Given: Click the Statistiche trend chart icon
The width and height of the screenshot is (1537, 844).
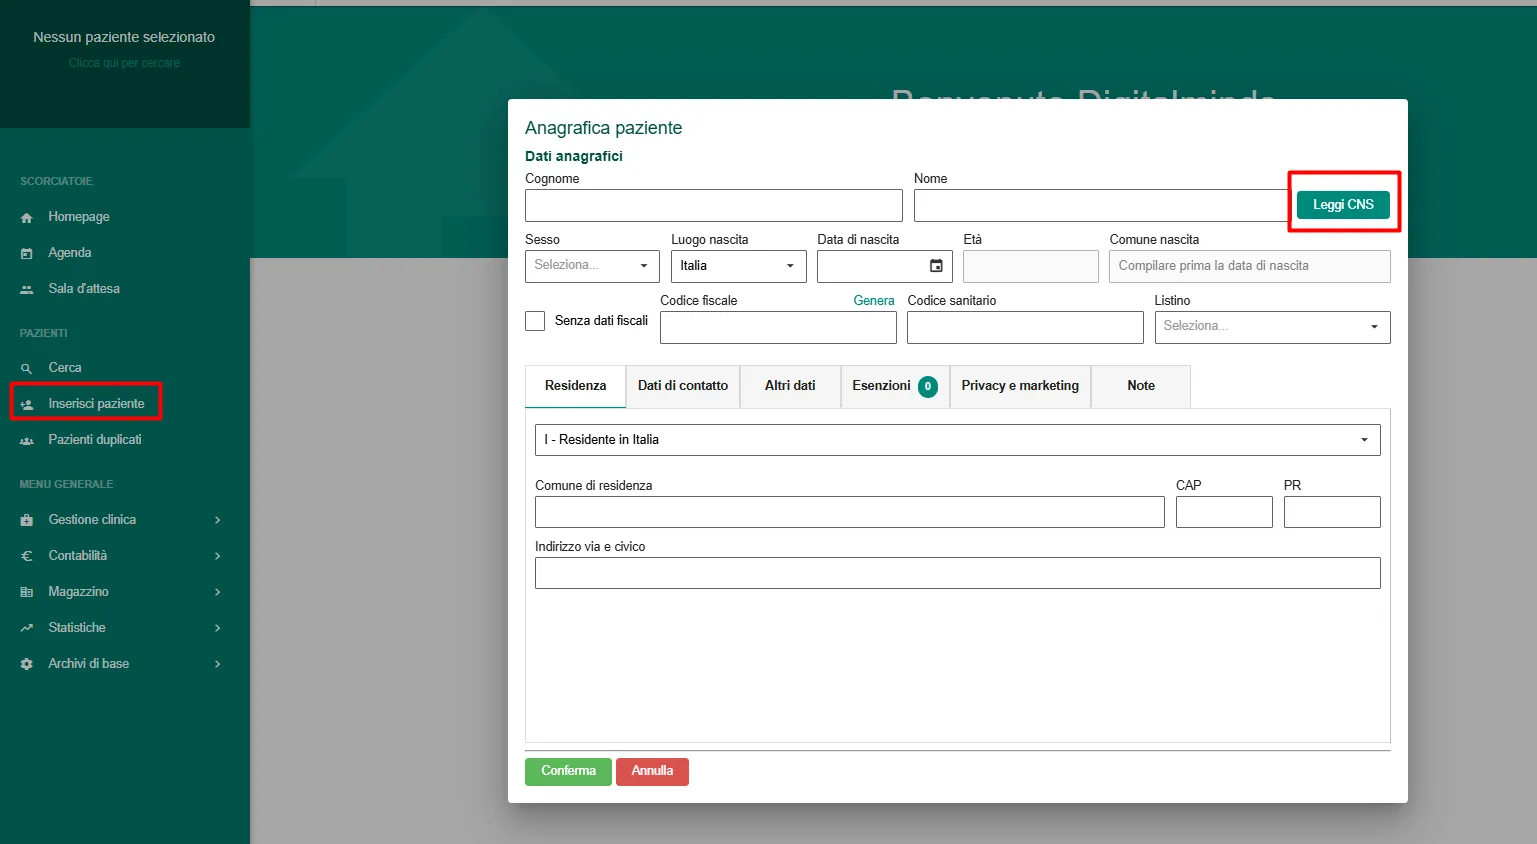Looking at the screenshot, I should tap(27, 628).
